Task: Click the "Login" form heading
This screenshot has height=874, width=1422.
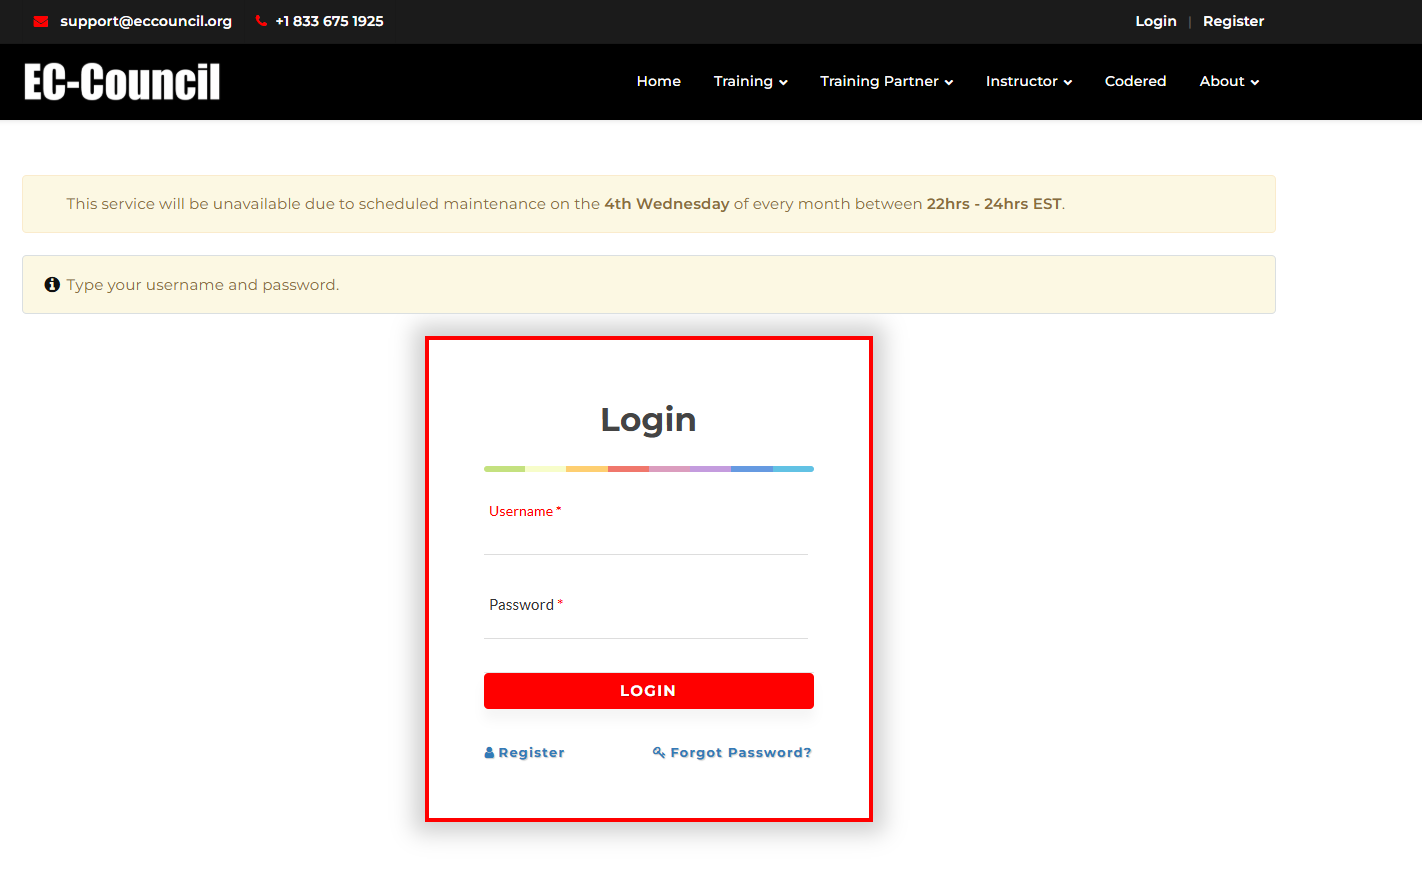Action: click(x=649, y=420)
